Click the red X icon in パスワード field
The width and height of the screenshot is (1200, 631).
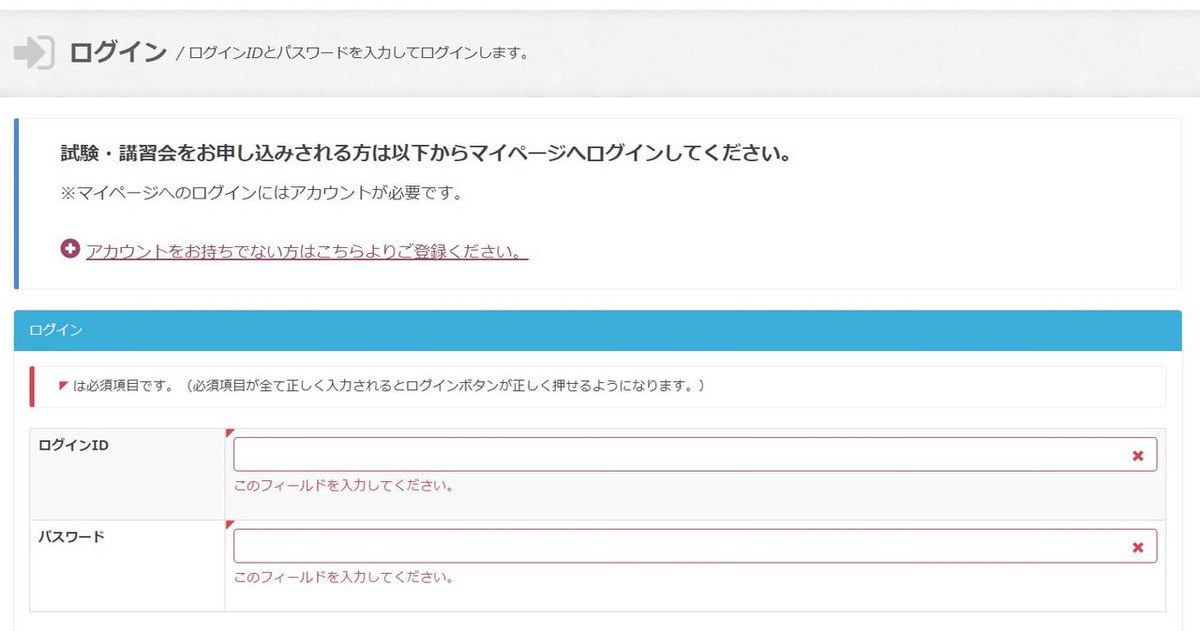pos(1138,547)
